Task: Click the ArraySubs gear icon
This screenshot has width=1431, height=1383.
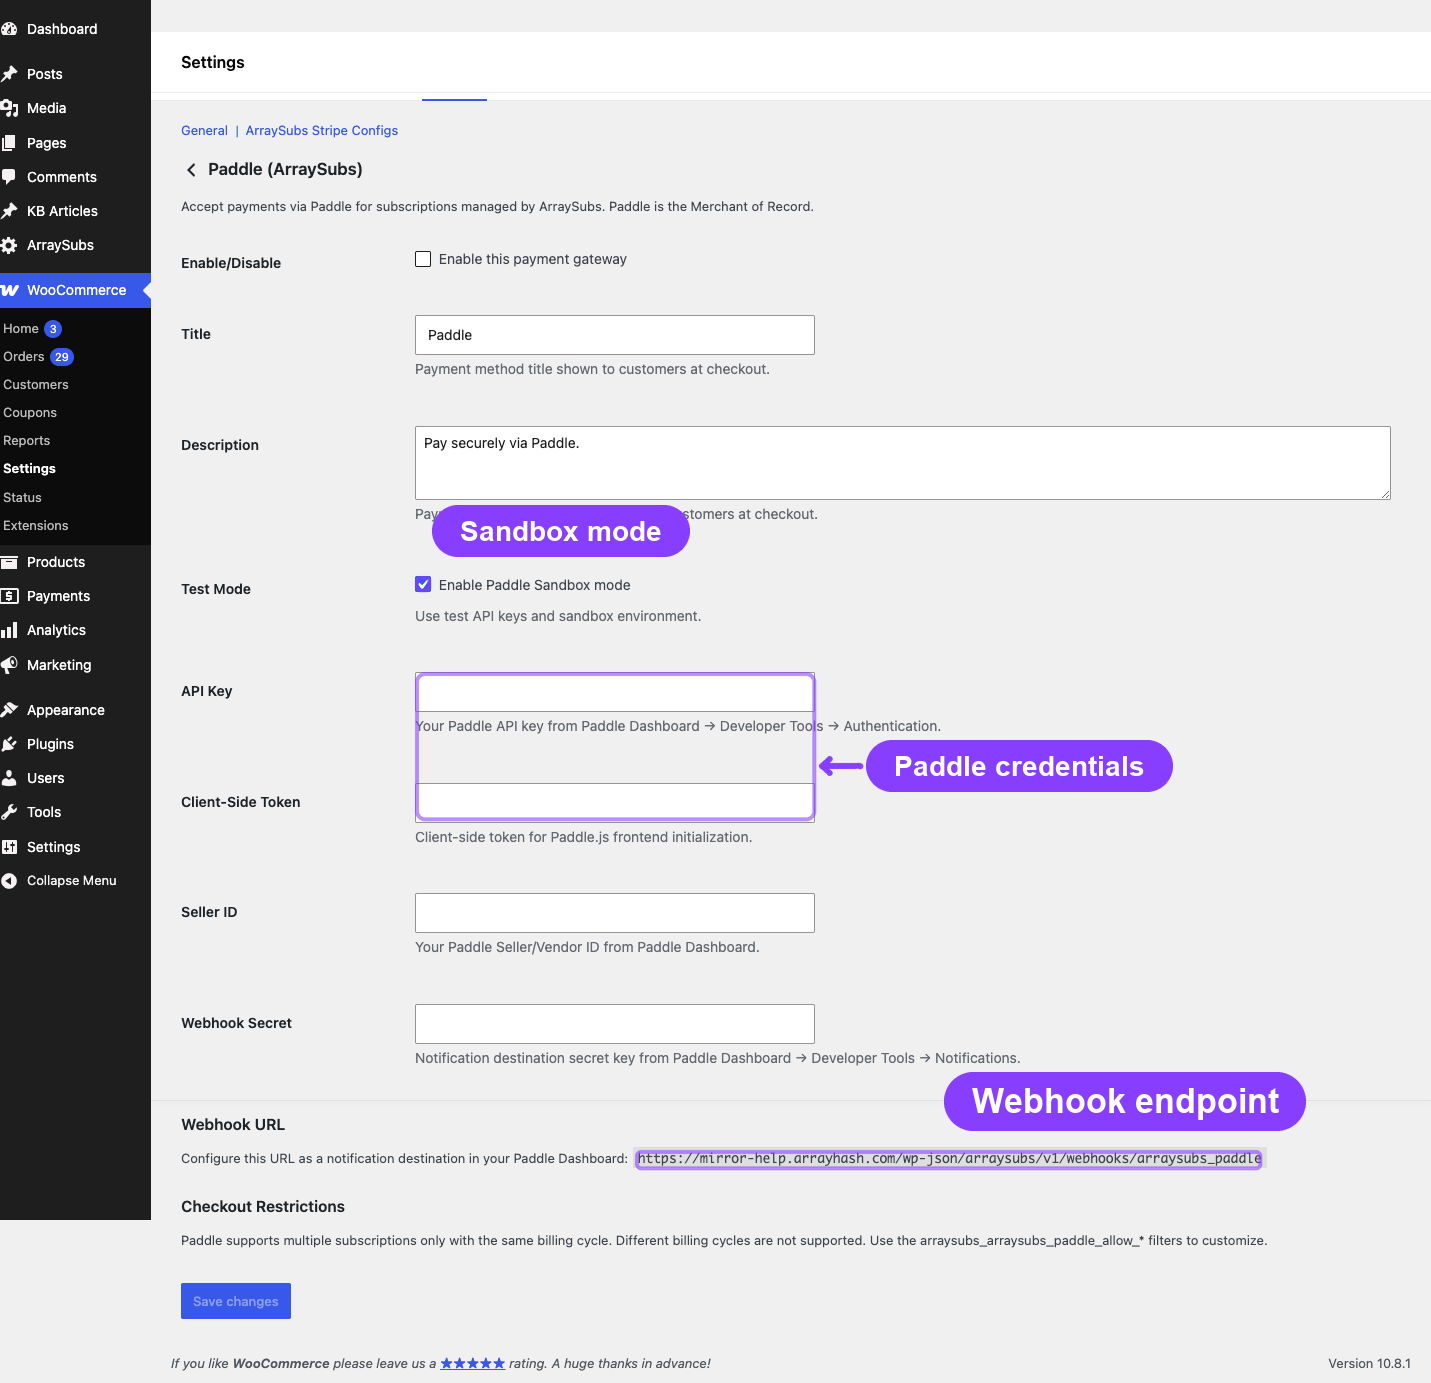Action: point(9,245)
